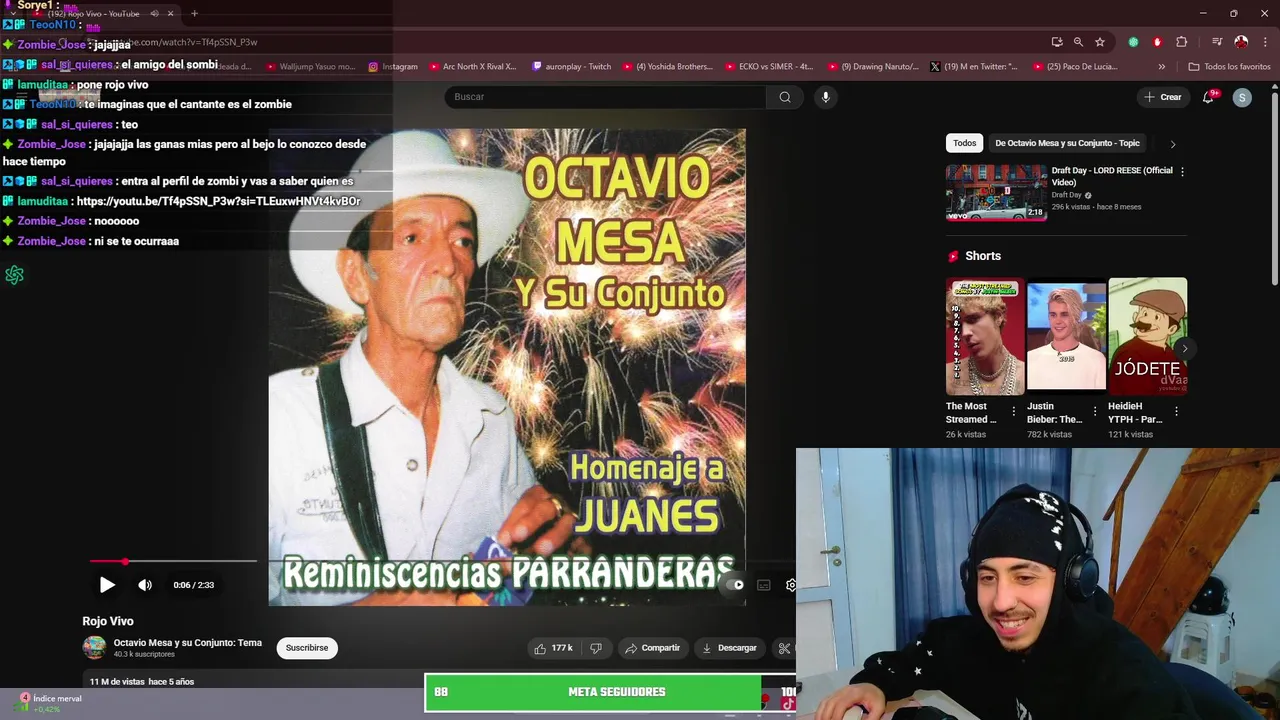1280x720 pixels.
Task: Open the Instagram bookmark
Action: point(393,67)
